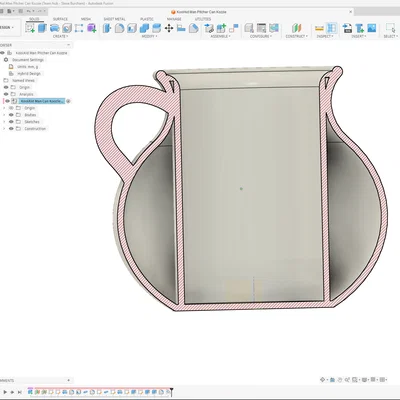Screen dimensions: 400x400
Task: Open the CREATE dropdown menu
Action: click(60, 36)
